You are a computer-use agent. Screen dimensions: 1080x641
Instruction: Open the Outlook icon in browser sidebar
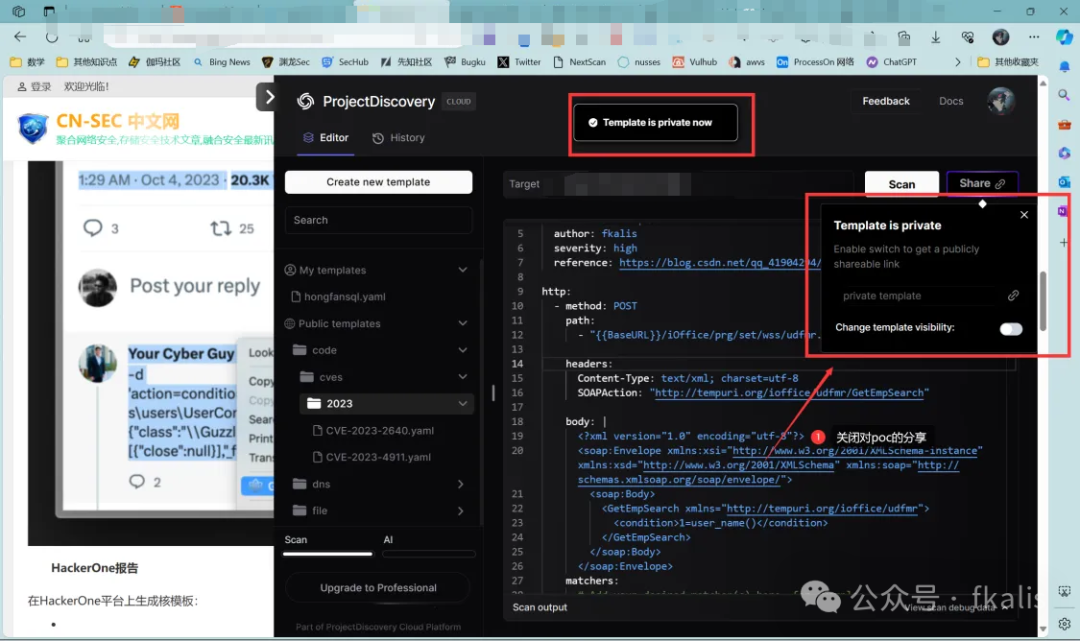pyautogui.click(x=1064, y=182)
